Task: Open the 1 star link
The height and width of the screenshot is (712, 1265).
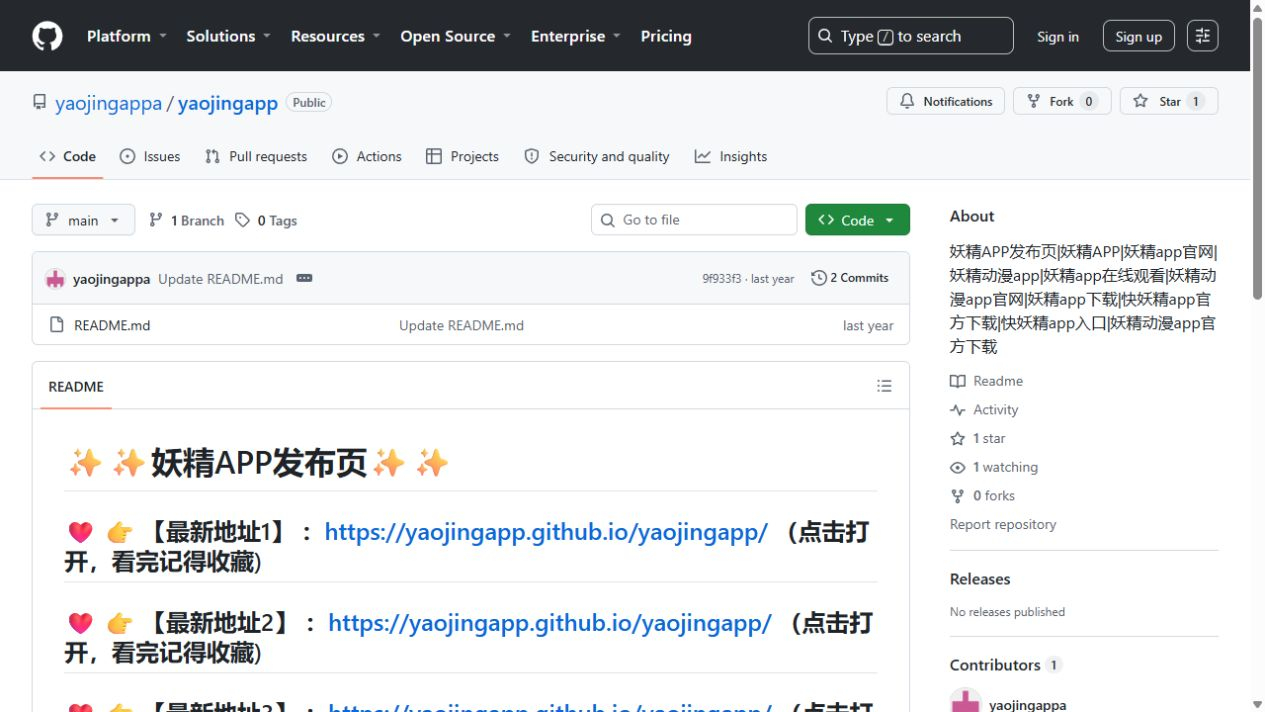Action: [x=978, y=438]
